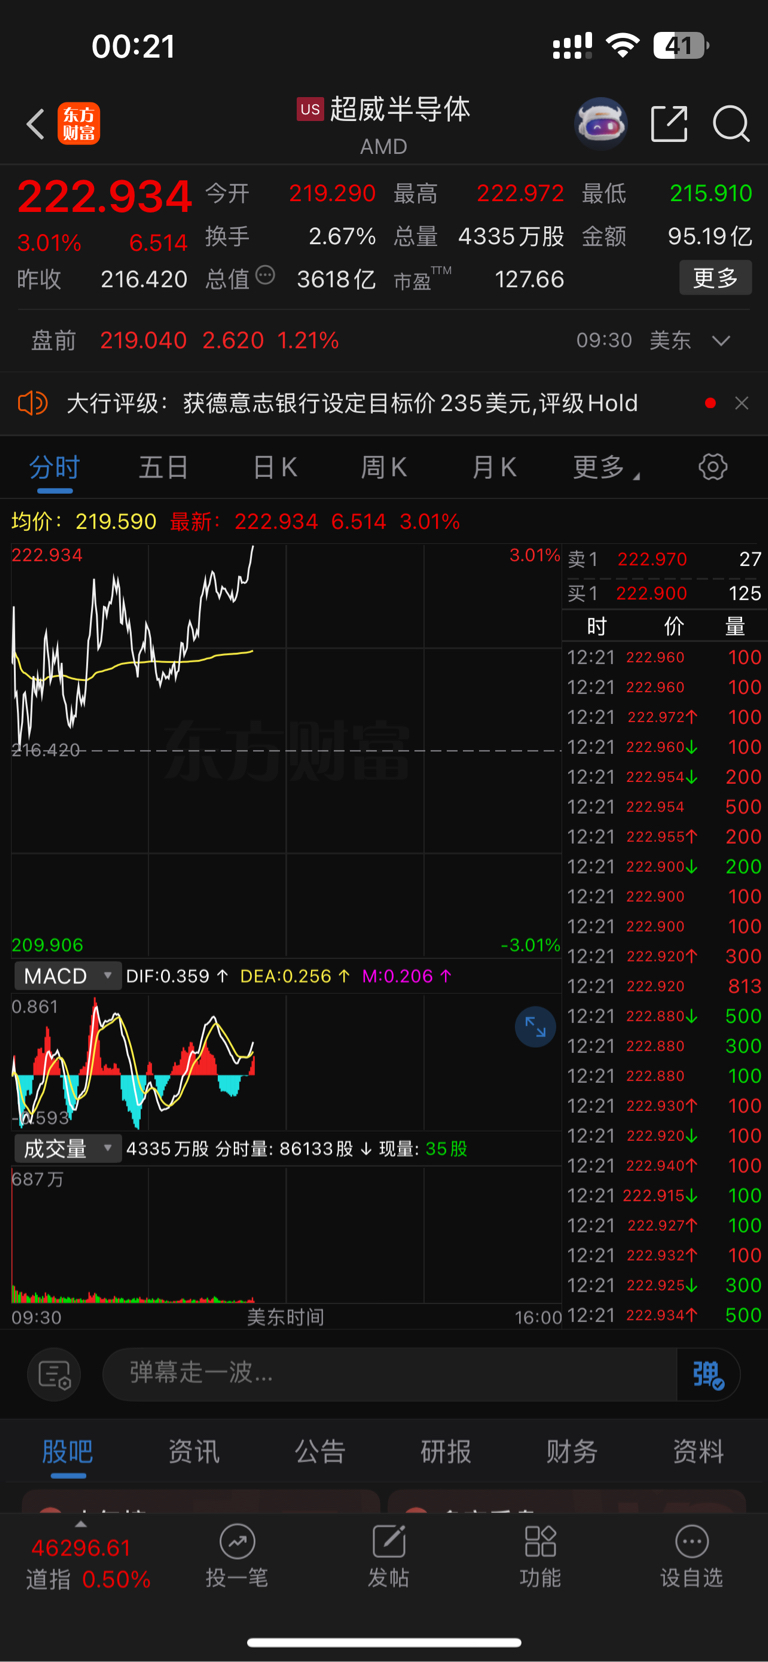
Task: Tap the 道指 46296.61 index value
Action: point(81,1548)
